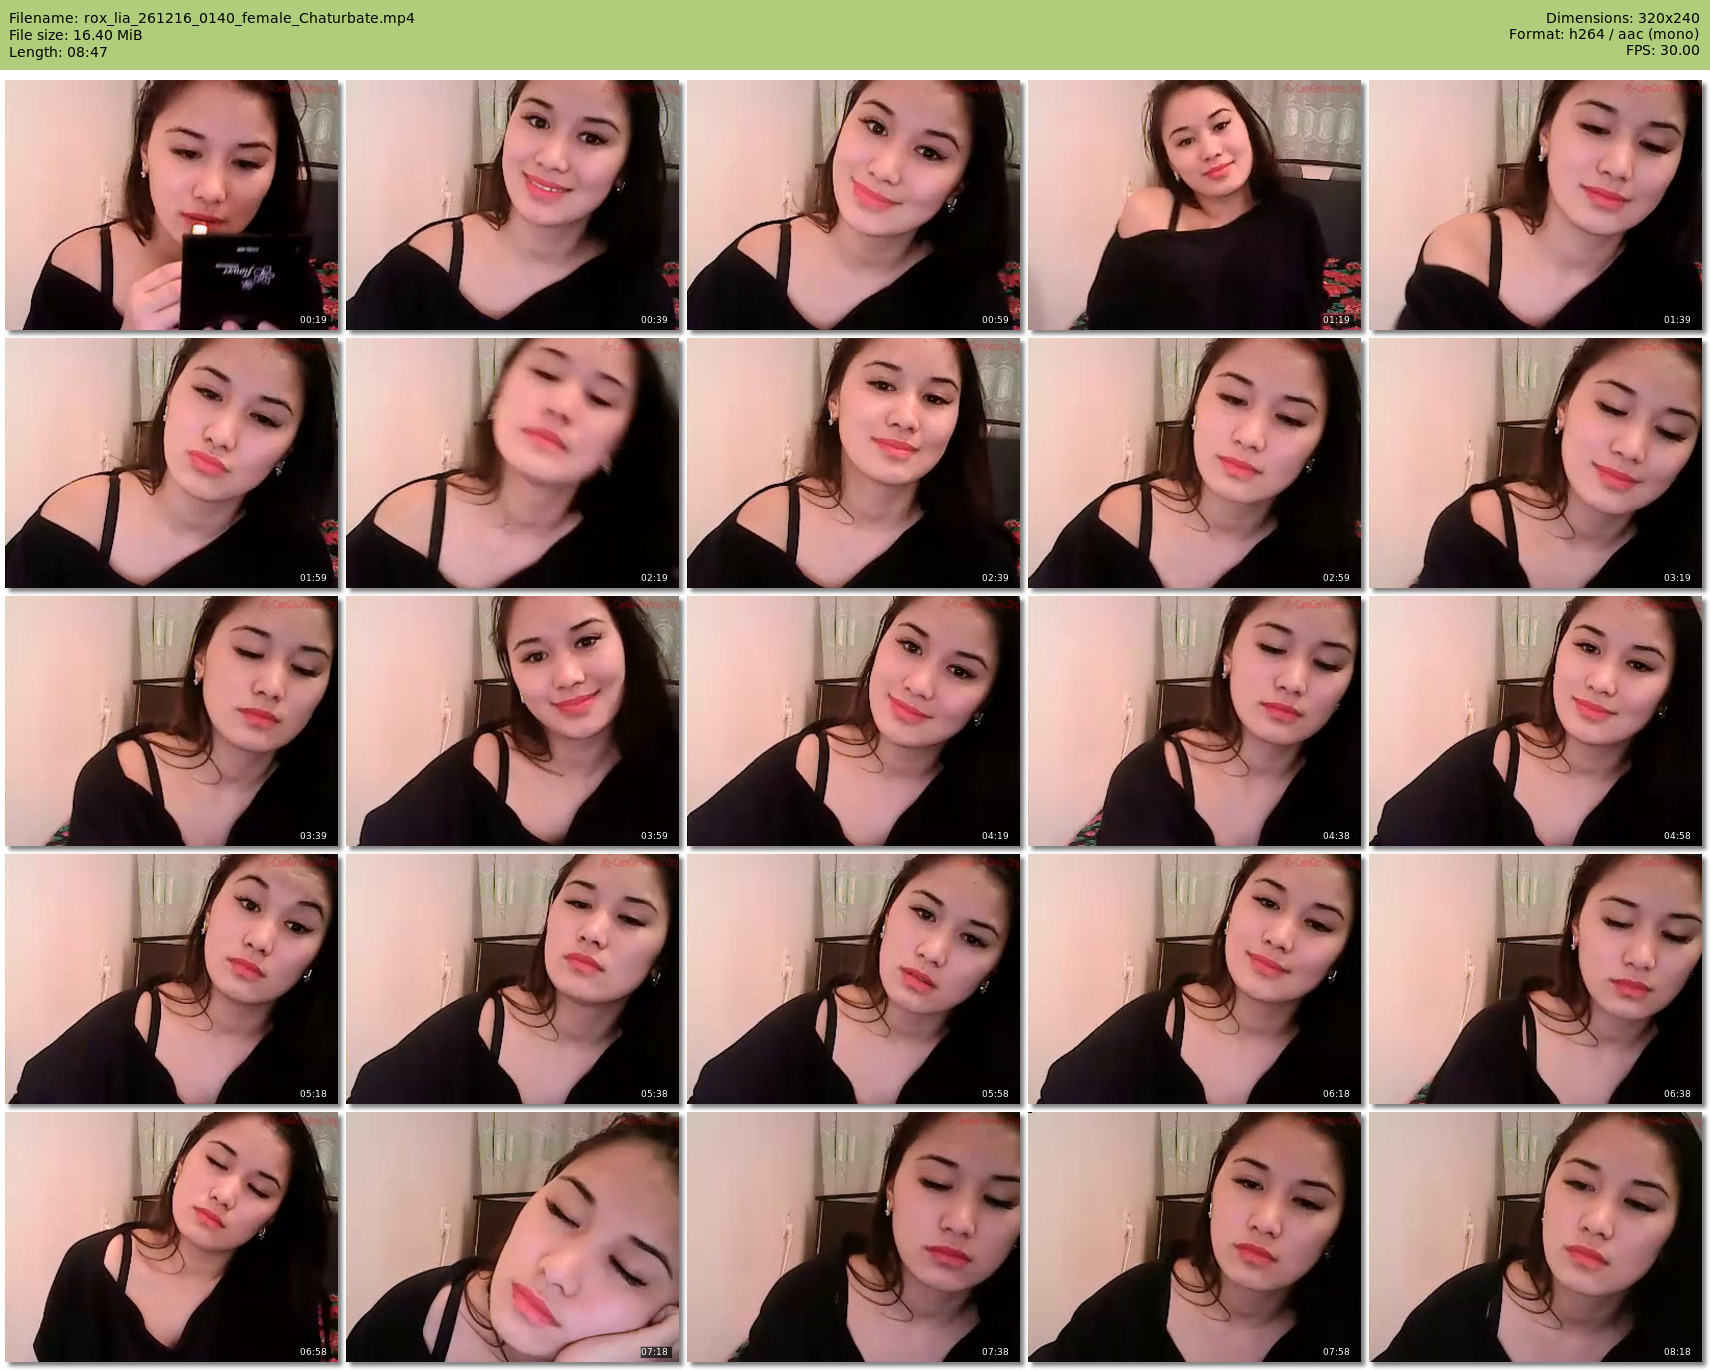
Task: Select the thumbnail marked 04:19
Action: click(853, 721)
